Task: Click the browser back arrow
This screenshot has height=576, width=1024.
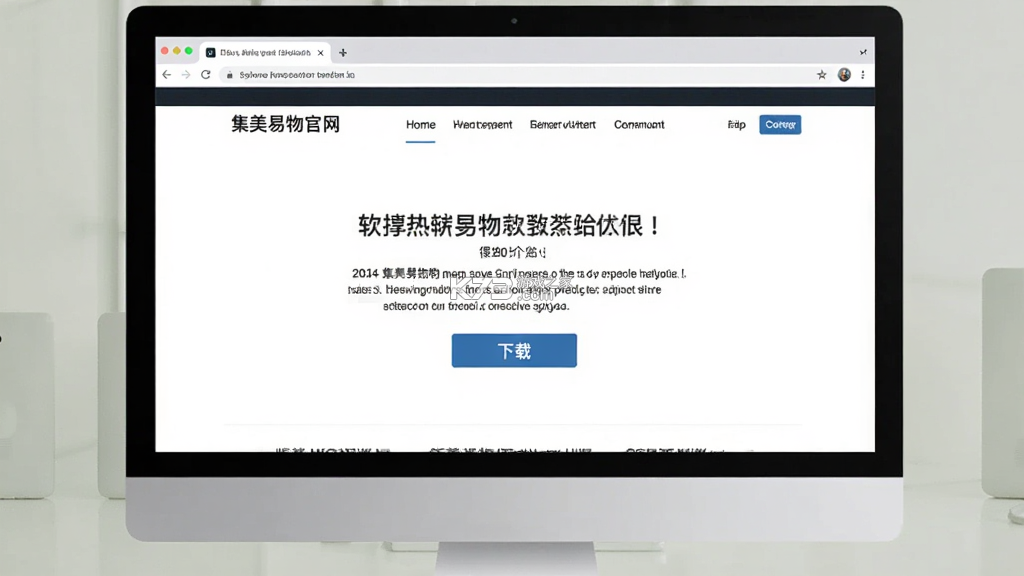Action: coord(167,75)
